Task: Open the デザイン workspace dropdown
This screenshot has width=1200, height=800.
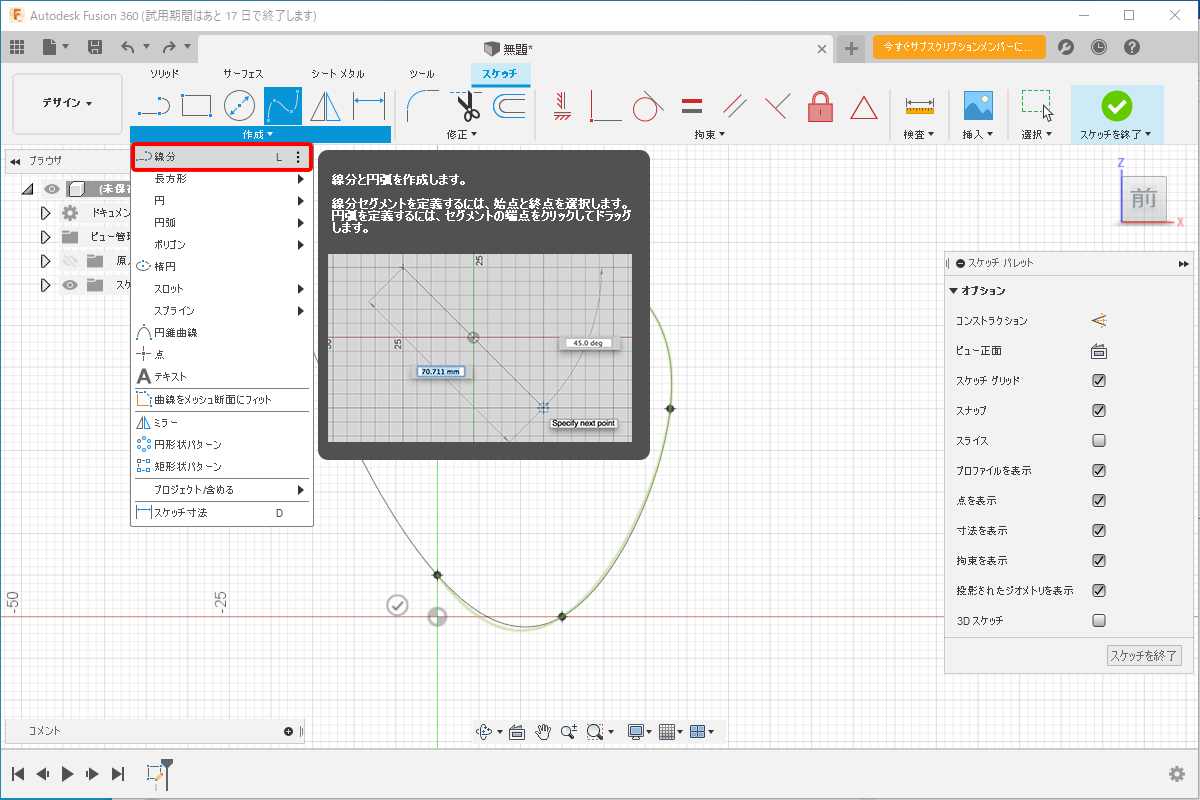Action: tap(68, 104)
